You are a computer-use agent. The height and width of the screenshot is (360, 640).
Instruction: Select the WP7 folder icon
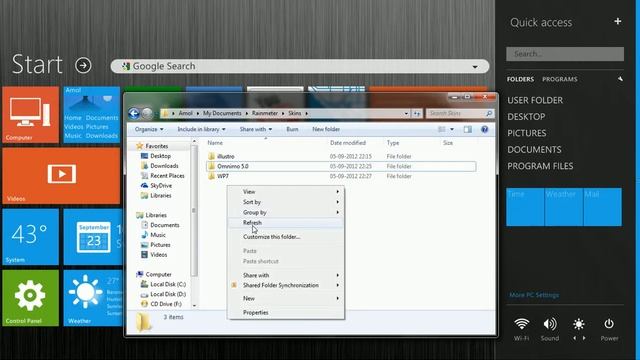tap(211, 176)
